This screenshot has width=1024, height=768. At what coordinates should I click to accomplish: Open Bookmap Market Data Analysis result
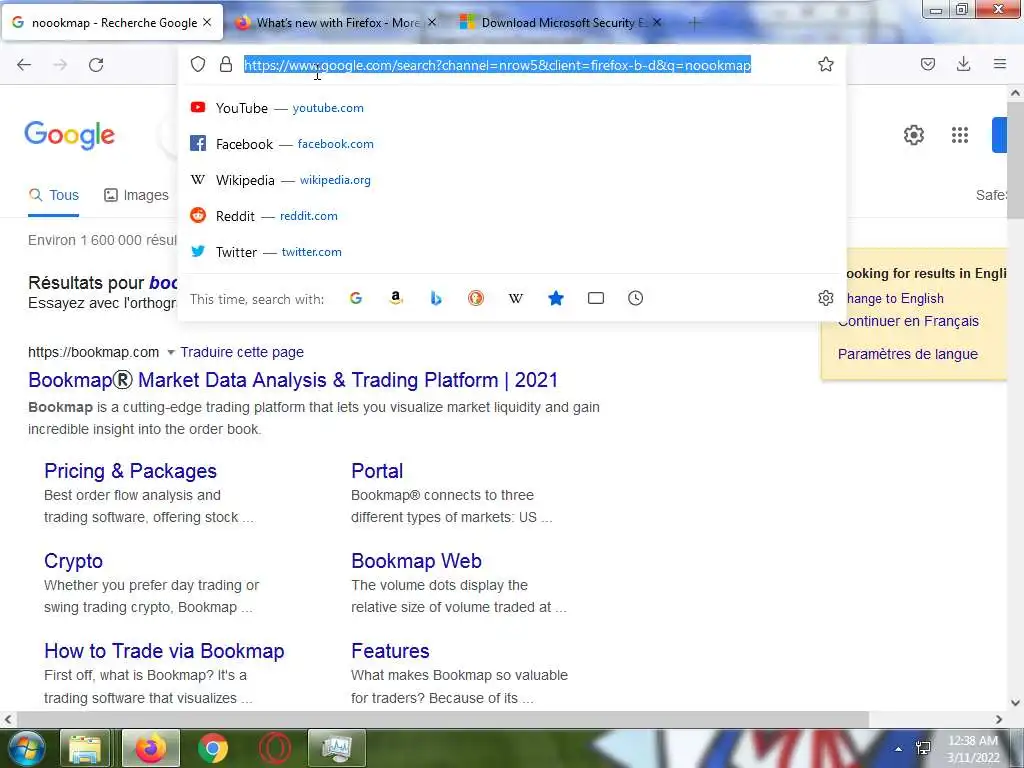tap(293, 380)
